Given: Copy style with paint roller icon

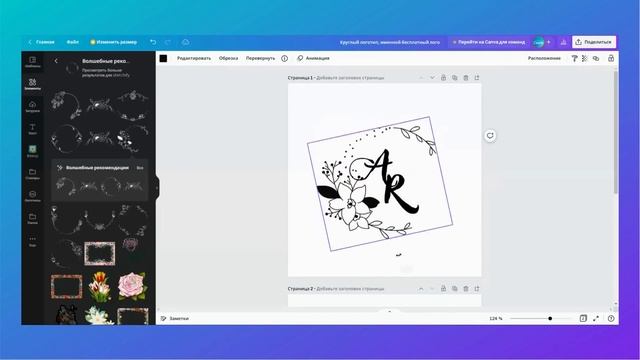Looking at the screenshot, I should (574, 58).
